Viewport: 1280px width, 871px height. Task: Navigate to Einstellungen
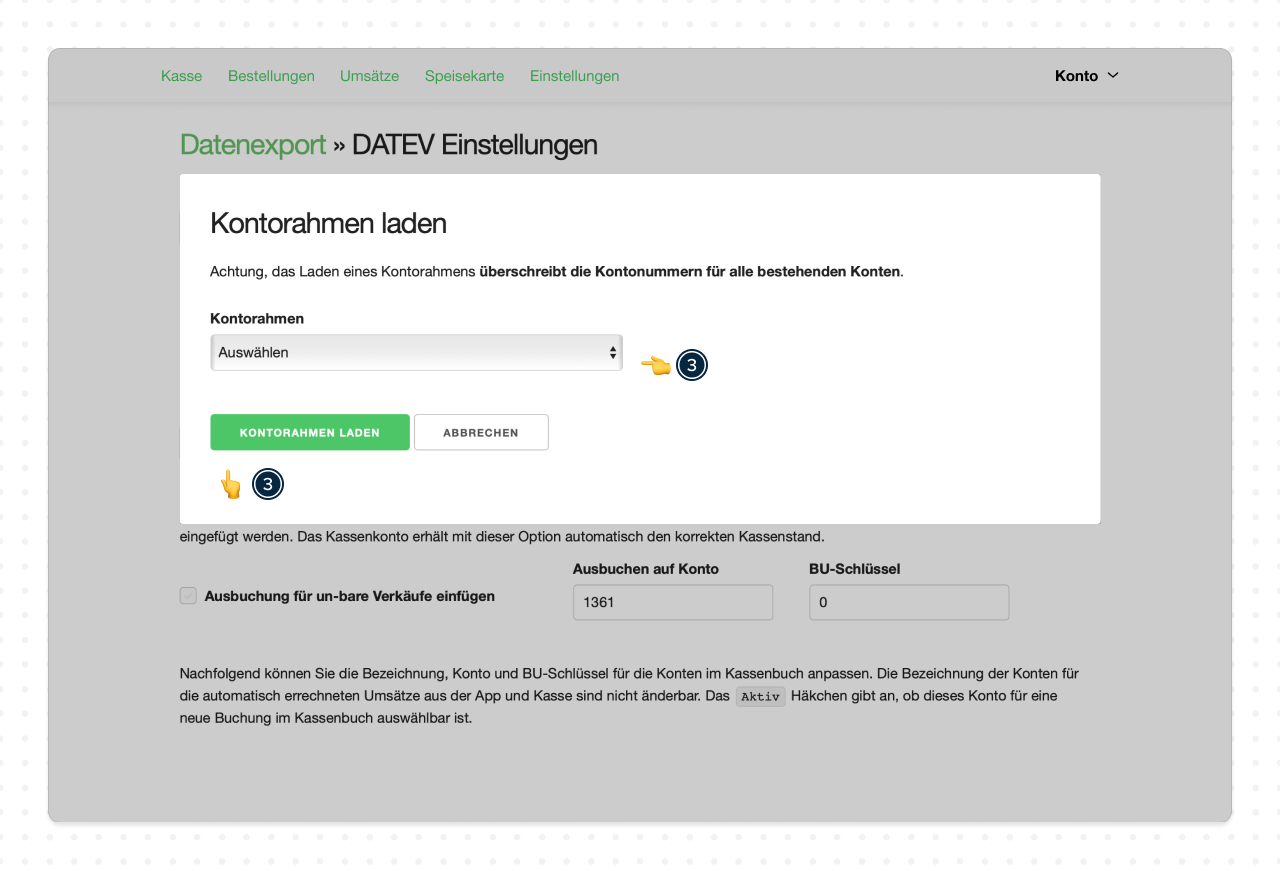click(x=574, y=76)
